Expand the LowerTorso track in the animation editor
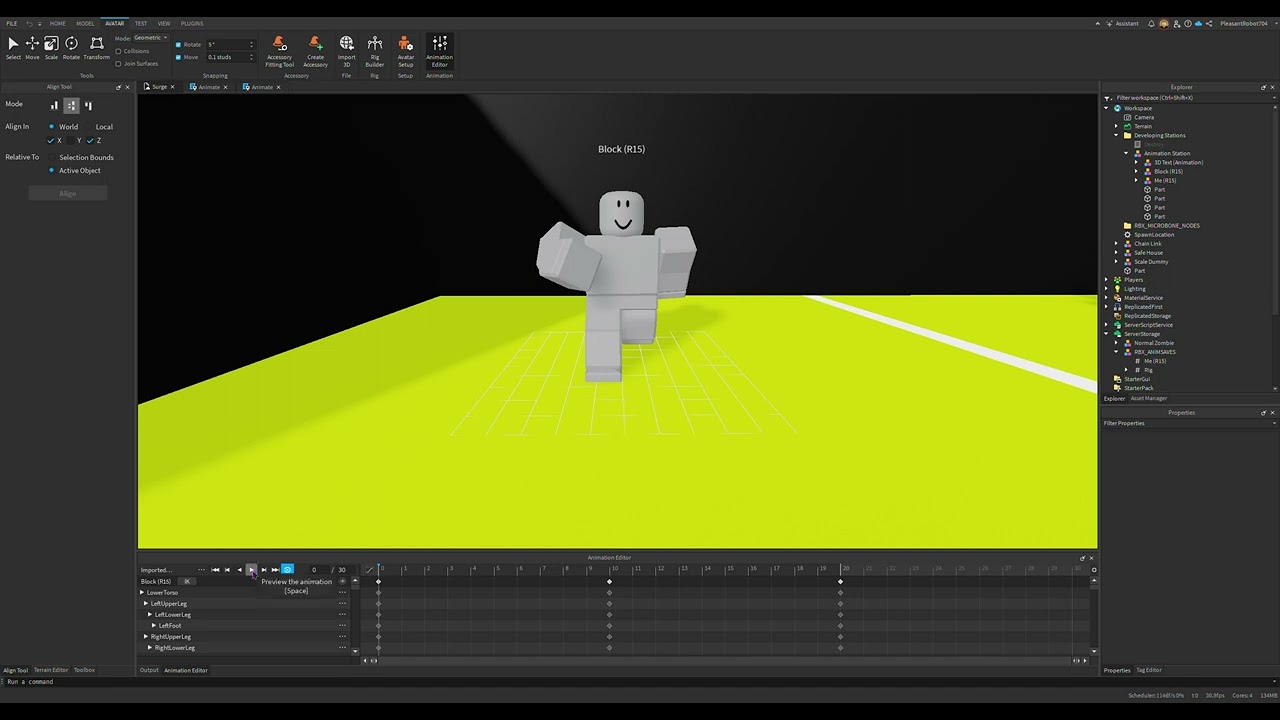Viewport: 1280px width, 720px height. 142,592
